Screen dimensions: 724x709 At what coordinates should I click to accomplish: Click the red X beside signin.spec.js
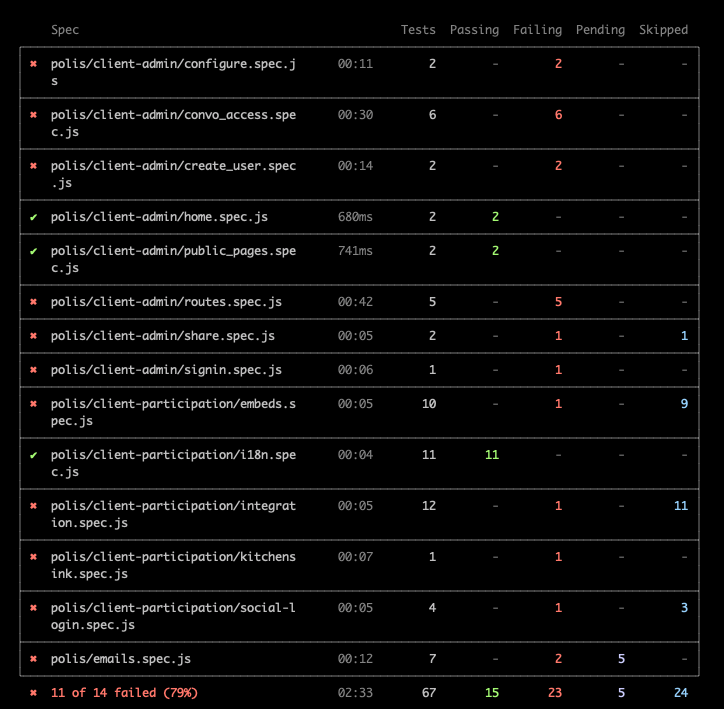33,370
